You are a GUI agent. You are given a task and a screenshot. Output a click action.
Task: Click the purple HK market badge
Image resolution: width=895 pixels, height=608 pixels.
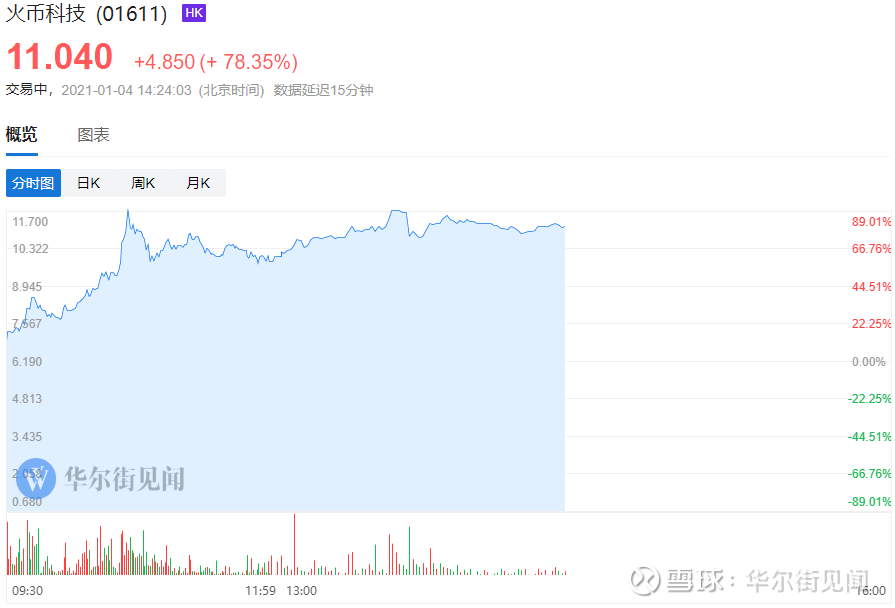coord(191,12)
